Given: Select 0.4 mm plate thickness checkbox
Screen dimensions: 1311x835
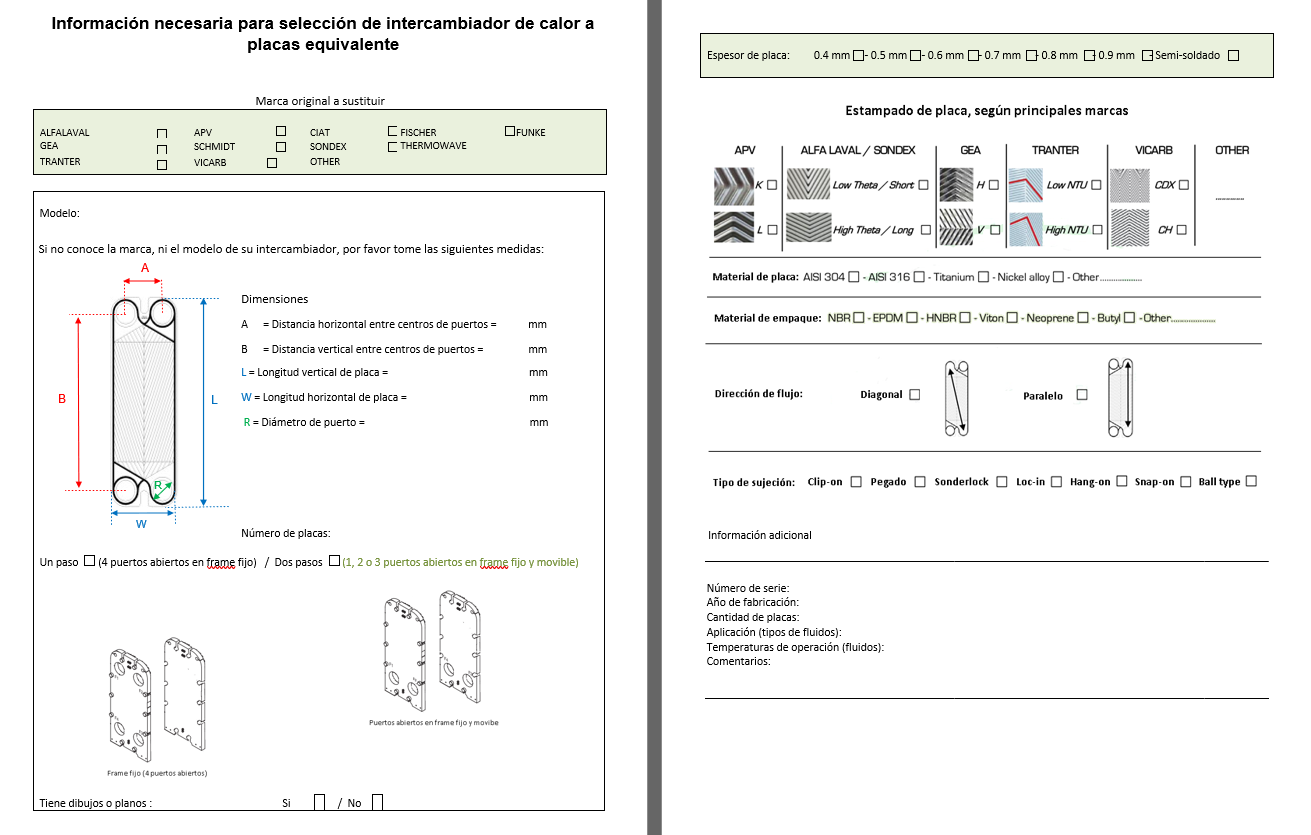Looking at the screenshot, I should (x=858, y=56).
